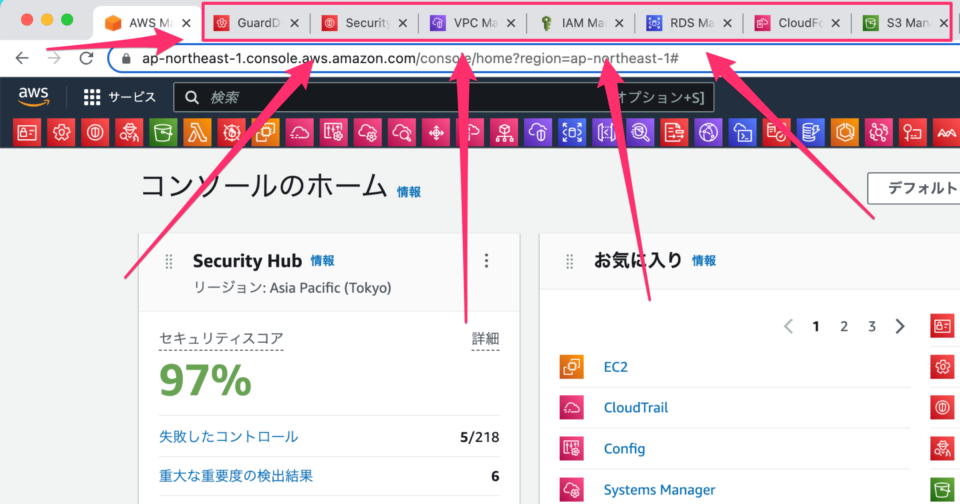The image size is (960, 504).
Task: Click the デフォルト button
Action: coord(913,188)
